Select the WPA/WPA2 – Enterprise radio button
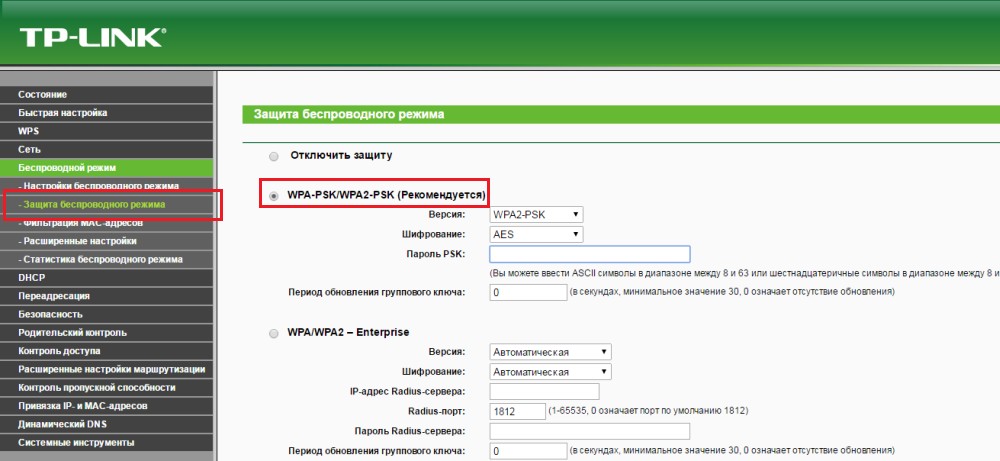The width and height of the screenshot is (1000, 461). (x=274, y=333)
